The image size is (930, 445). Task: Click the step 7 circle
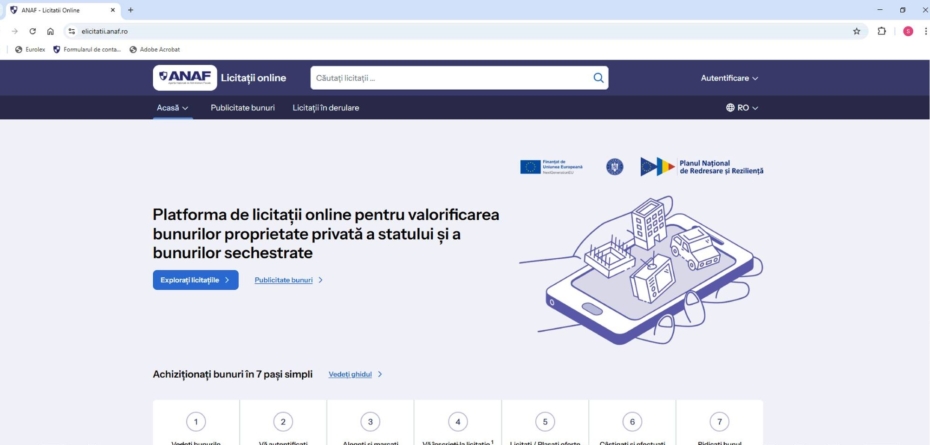pos(719,422)
